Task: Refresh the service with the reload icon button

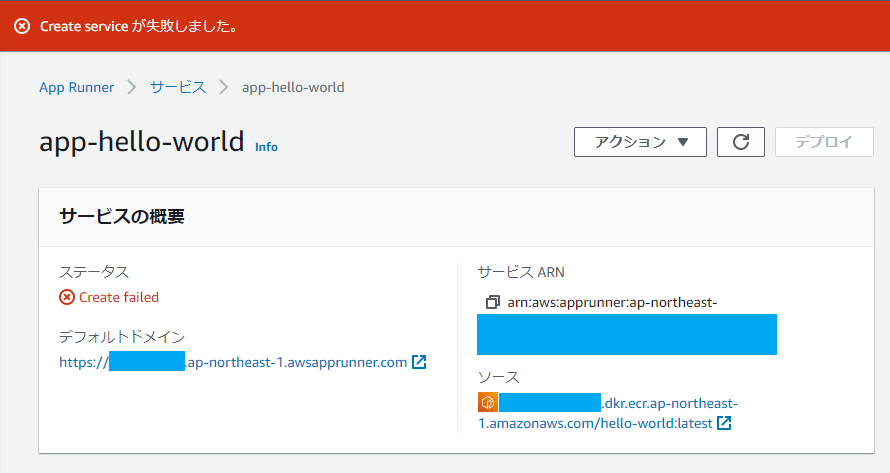Action: coord(741,142)
